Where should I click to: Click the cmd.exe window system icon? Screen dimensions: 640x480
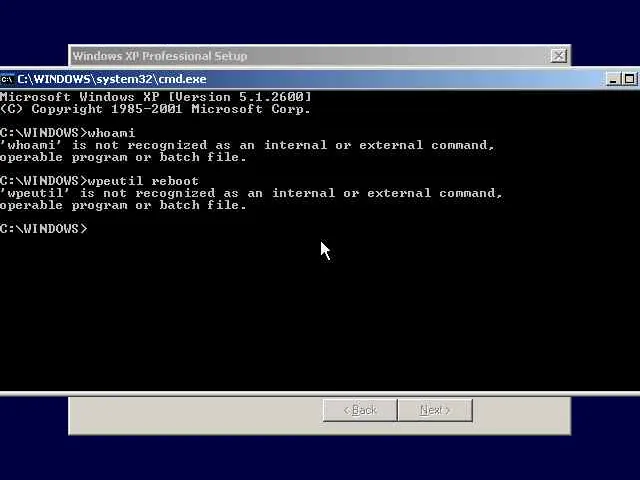[7, 79]
